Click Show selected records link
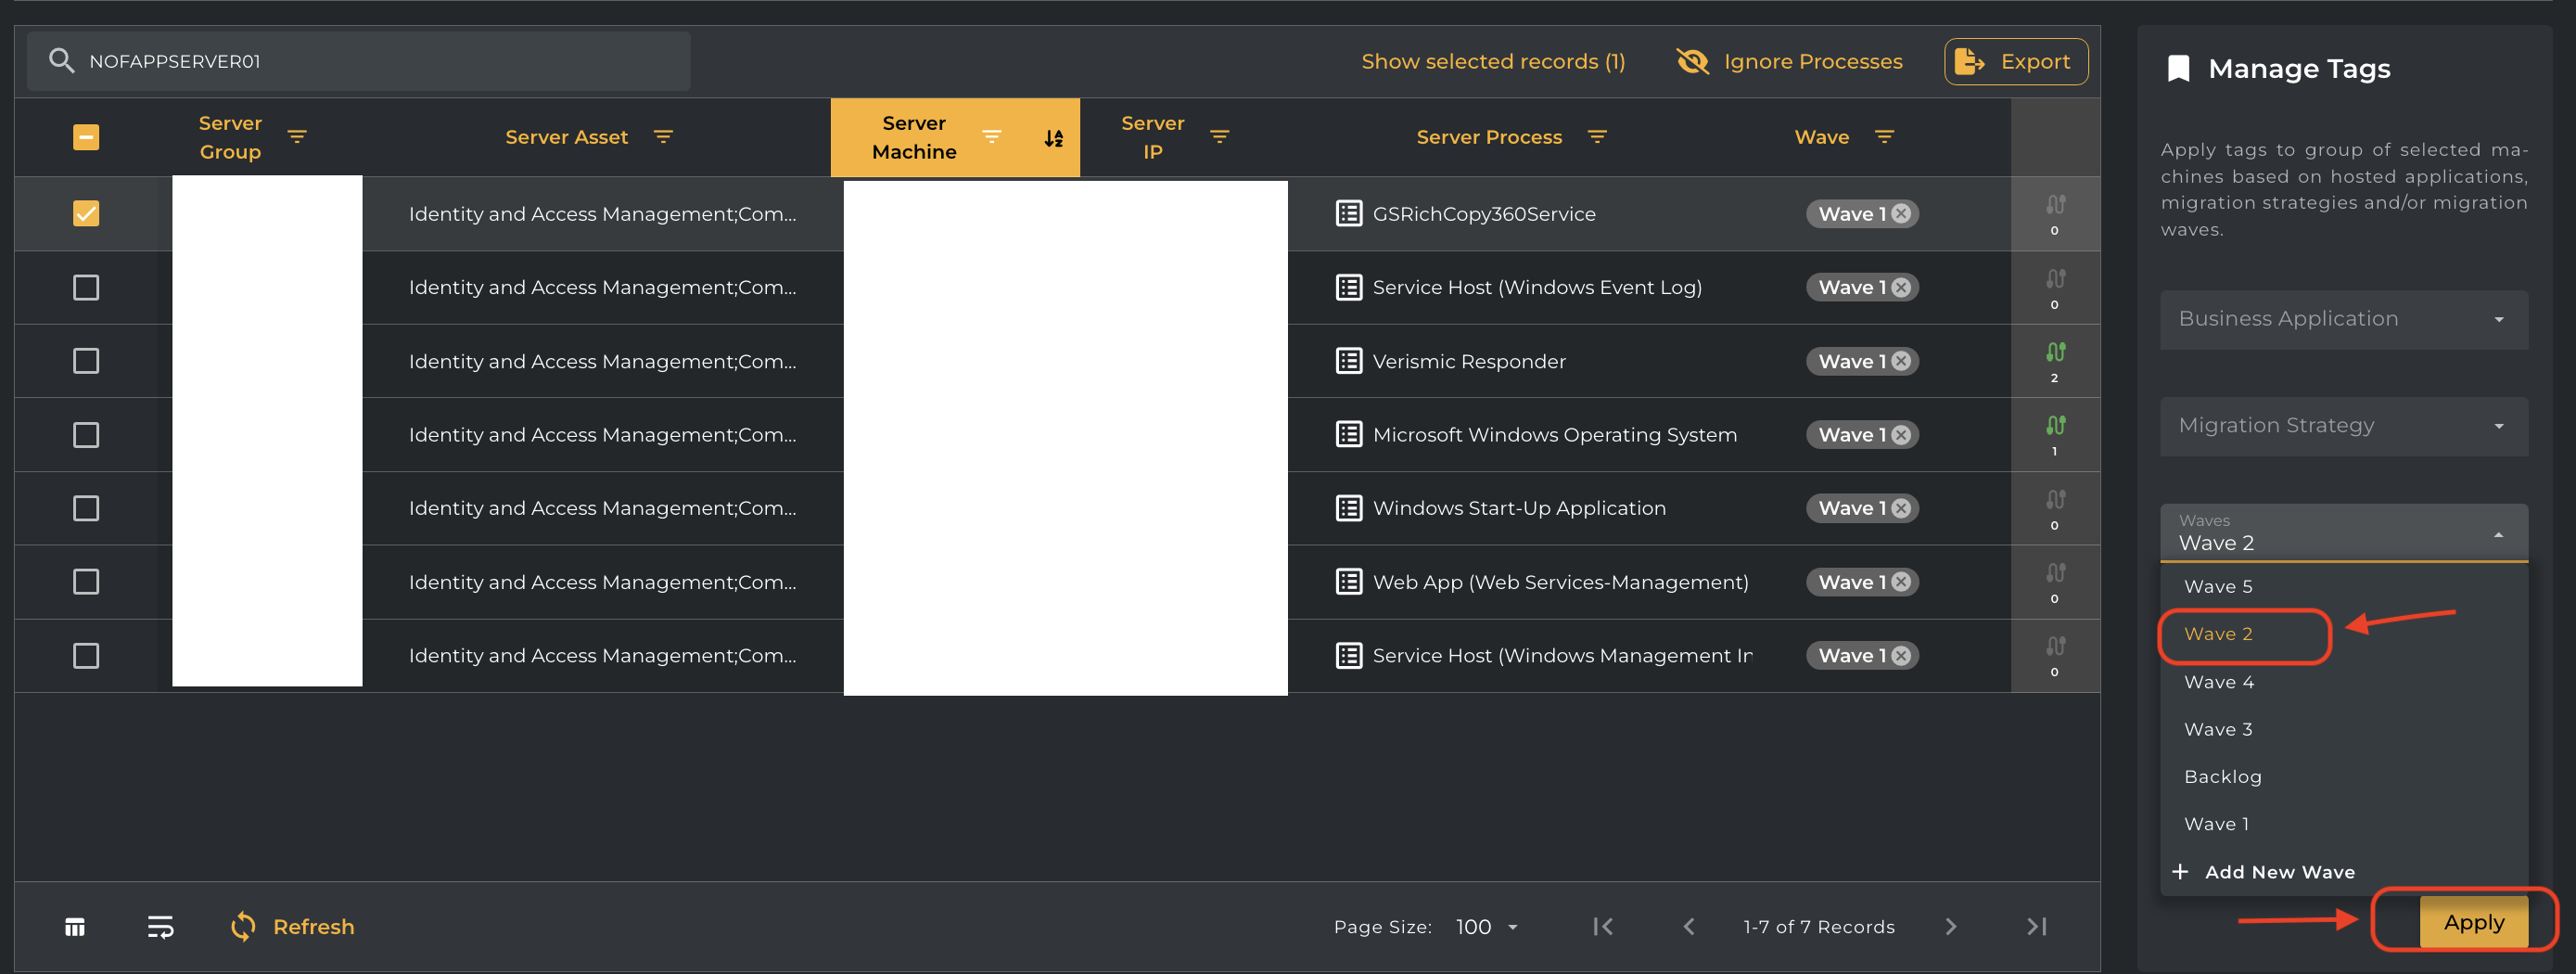 click(1492, 62)
